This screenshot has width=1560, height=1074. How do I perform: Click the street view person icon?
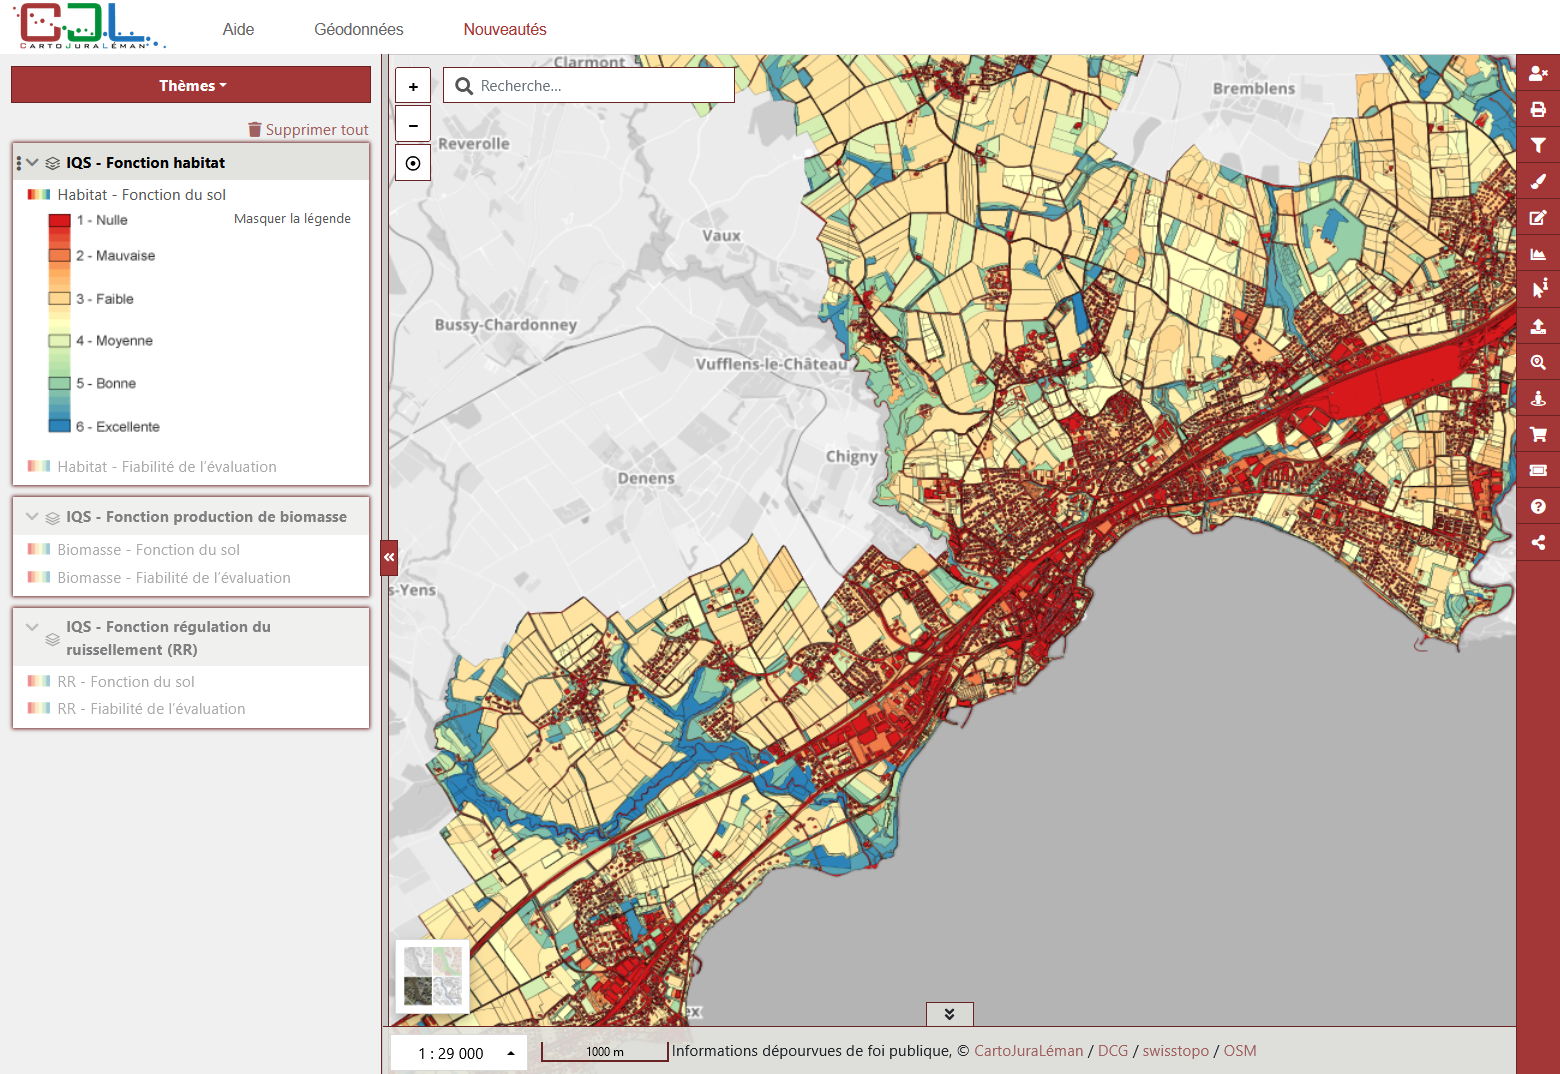(x=1538, y=398)
